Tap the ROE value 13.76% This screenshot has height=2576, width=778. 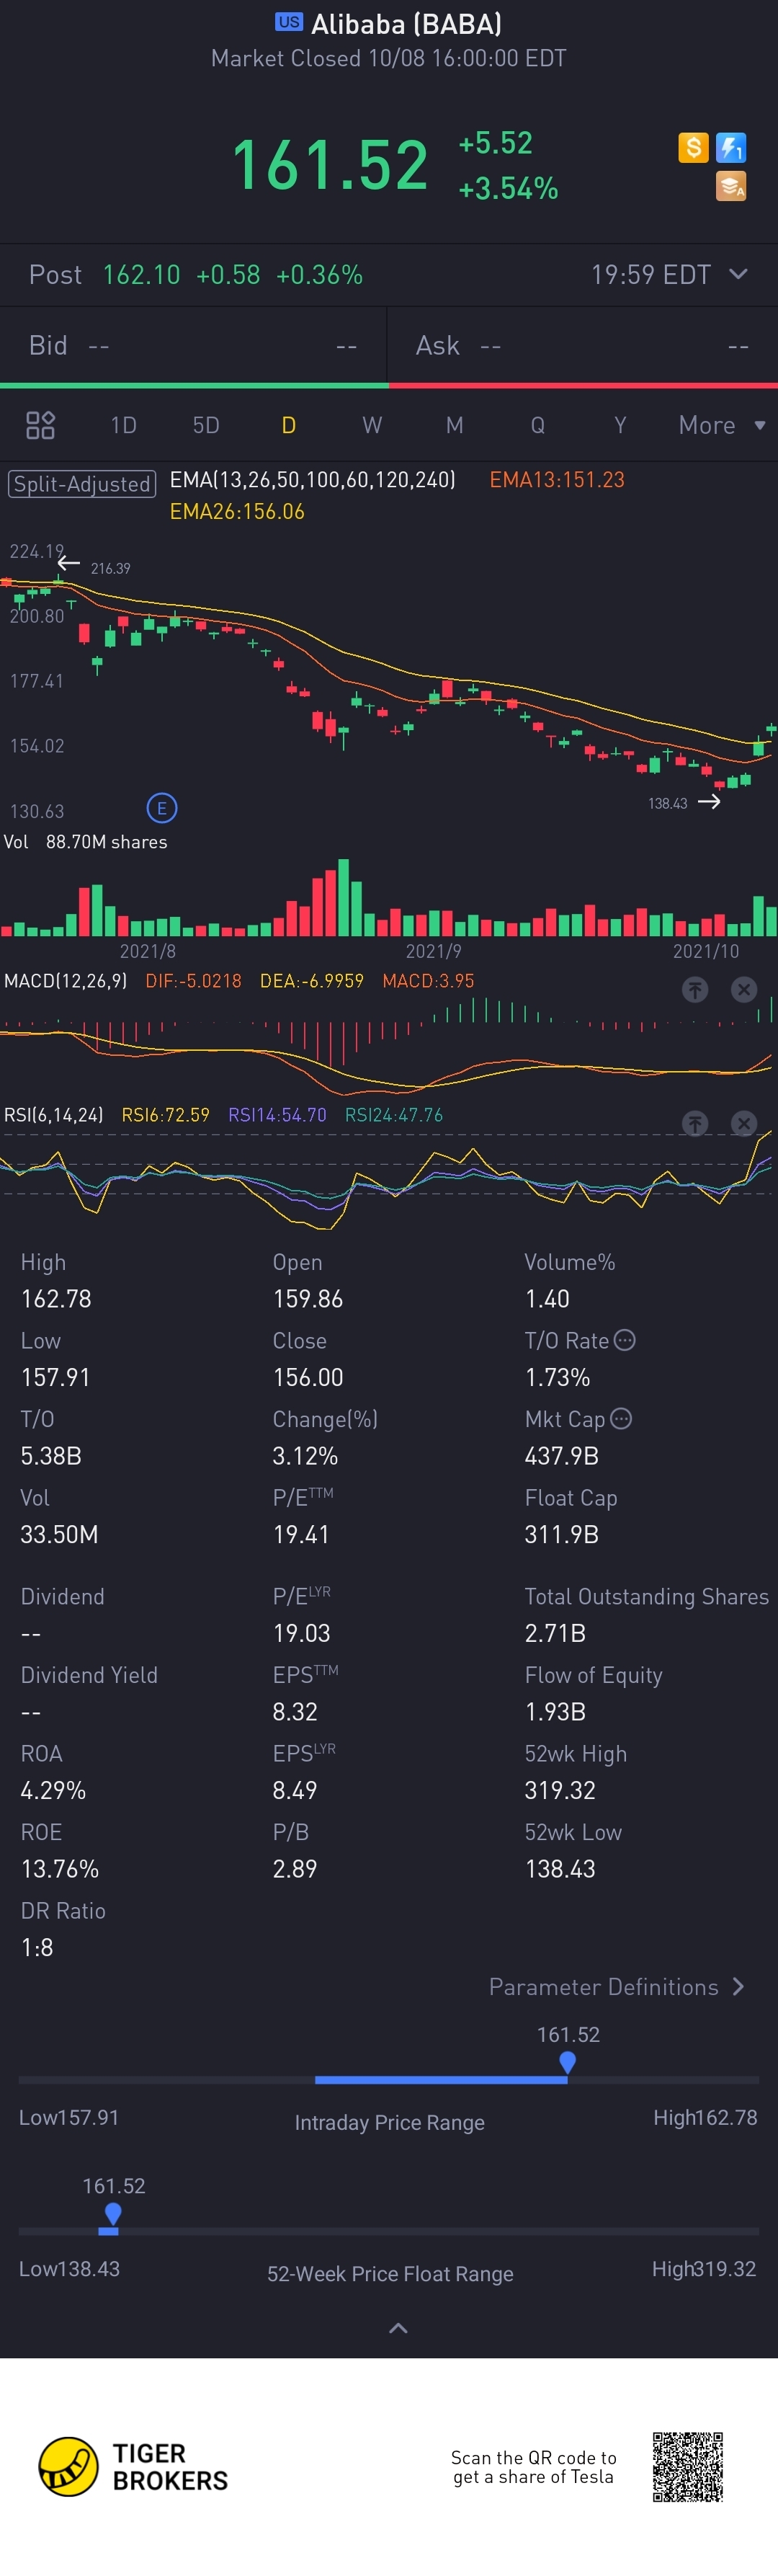[x=60, y=1869]
